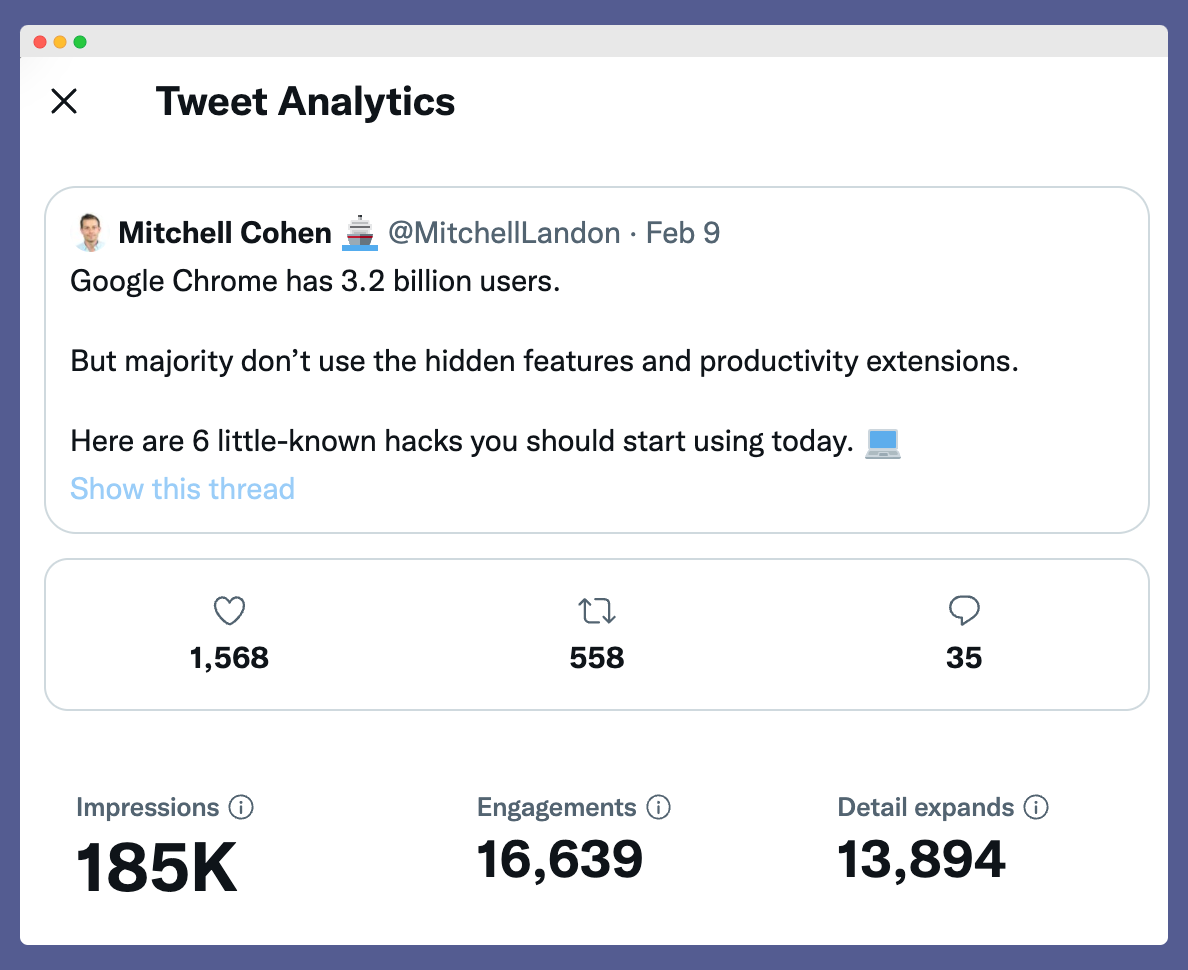The height and width of the screenshot is (970, 1188).
Task: Select the 35 replies count
Action: tap(964, 658)
